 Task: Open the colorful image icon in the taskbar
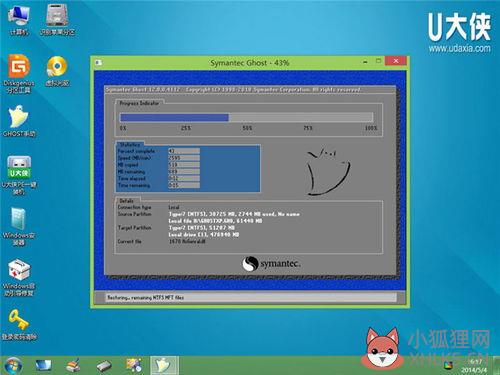pyautogui.click(x=134, y=365)
